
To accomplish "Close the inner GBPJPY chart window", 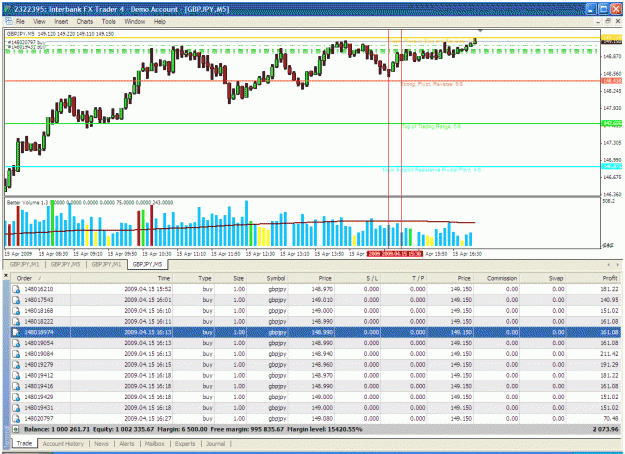I will click(x=618, y=21).
